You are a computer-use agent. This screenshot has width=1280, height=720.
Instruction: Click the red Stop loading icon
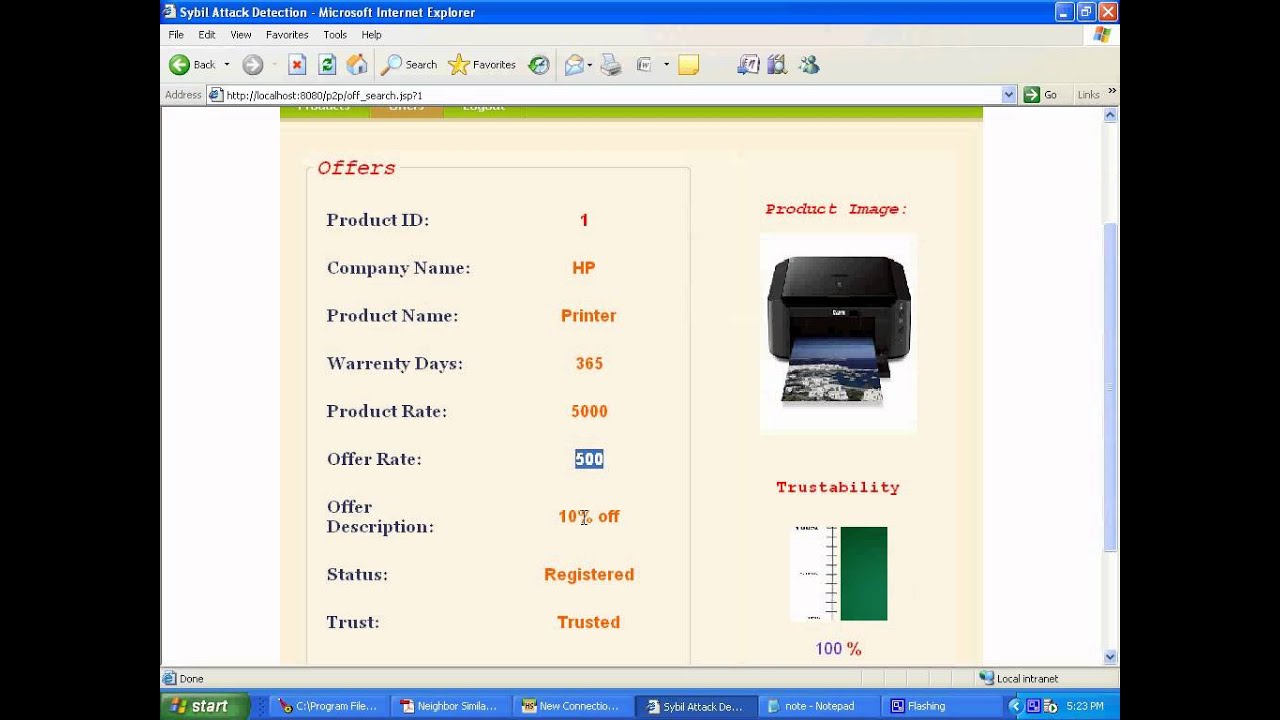coord(297,65)
